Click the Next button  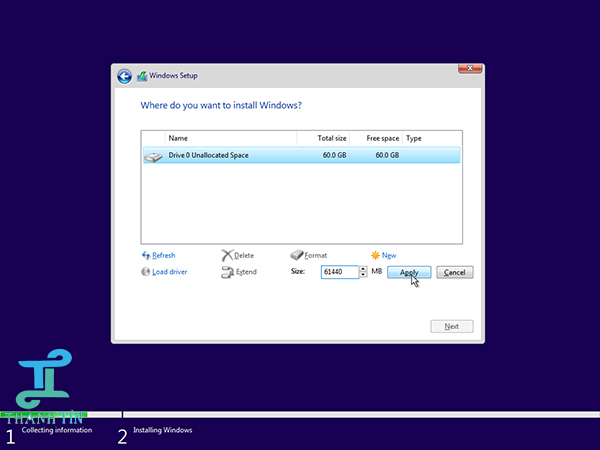(451, 326)
